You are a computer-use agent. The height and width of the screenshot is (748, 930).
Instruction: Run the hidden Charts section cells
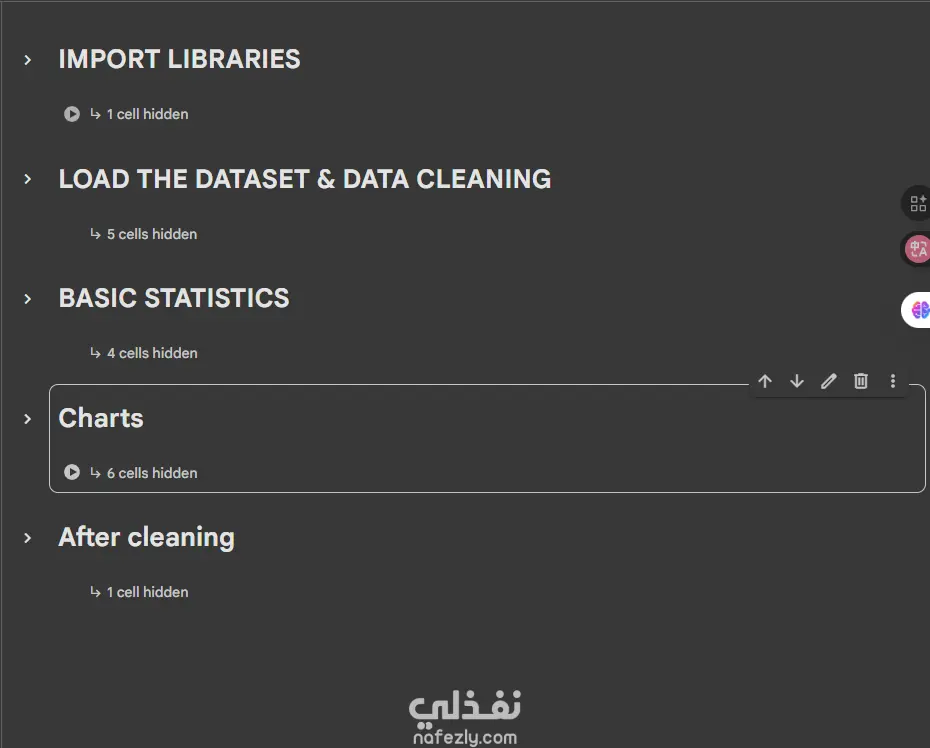72,472
